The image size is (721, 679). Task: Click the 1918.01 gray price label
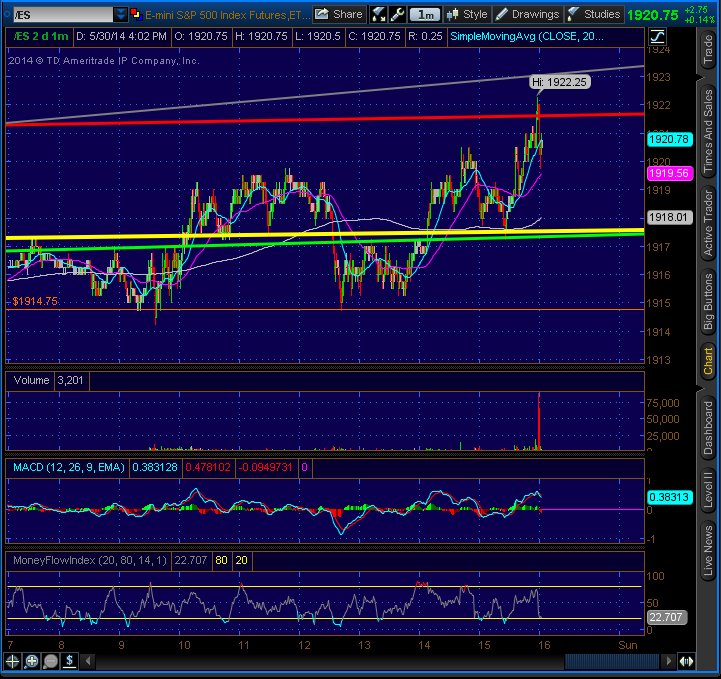pyautogui.click(x=670, y=217)
